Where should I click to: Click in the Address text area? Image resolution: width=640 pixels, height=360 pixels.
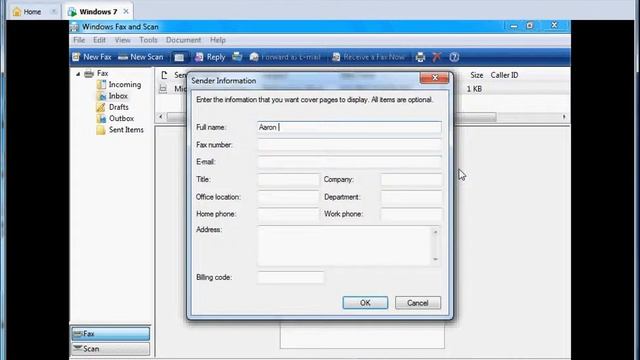click(344, 246)
